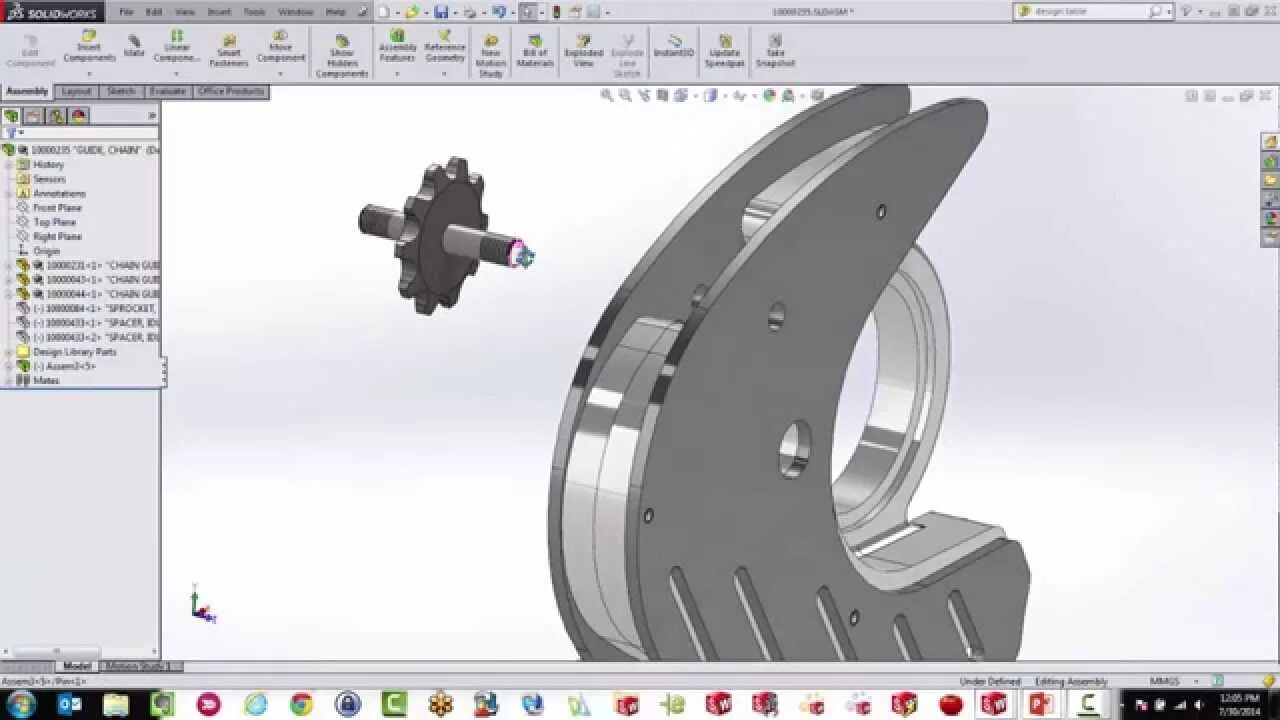This screenshot has height=720, width=1280.
Task: Expand the Linear Component dropdown arrow
Action: coord(177,74)
